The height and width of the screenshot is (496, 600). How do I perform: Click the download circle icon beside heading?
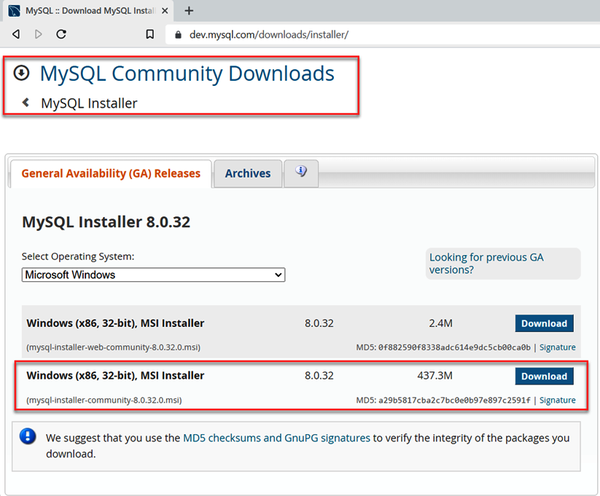(21, 73)
